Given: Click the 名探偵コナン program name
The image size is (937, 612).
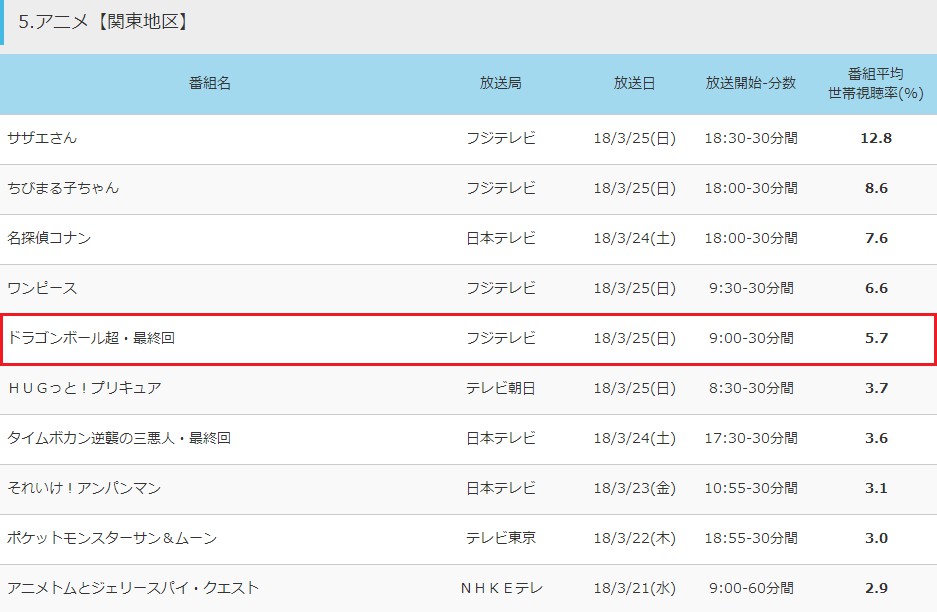Looking at the screenshot, I should pos(49,238).
